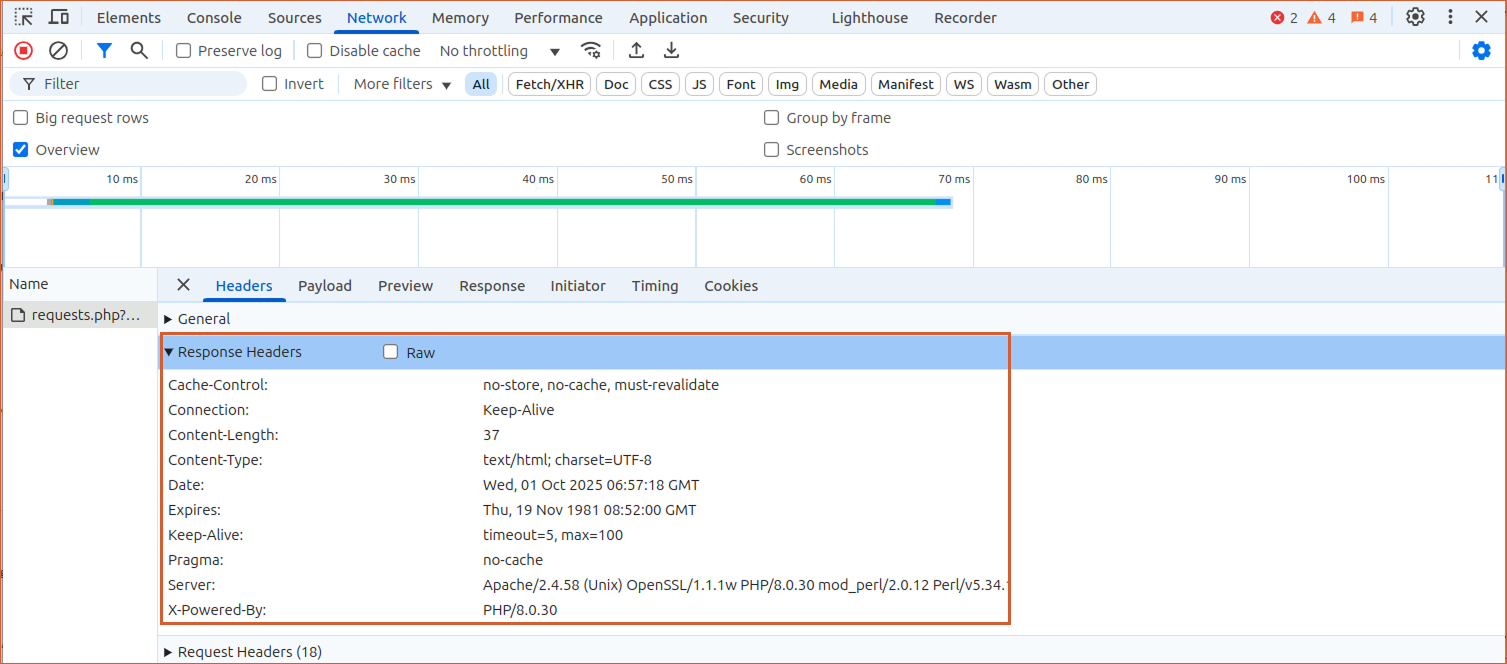Stop recording network log
The width and height of the screenshot is (1507, 664).
[24, 51]
